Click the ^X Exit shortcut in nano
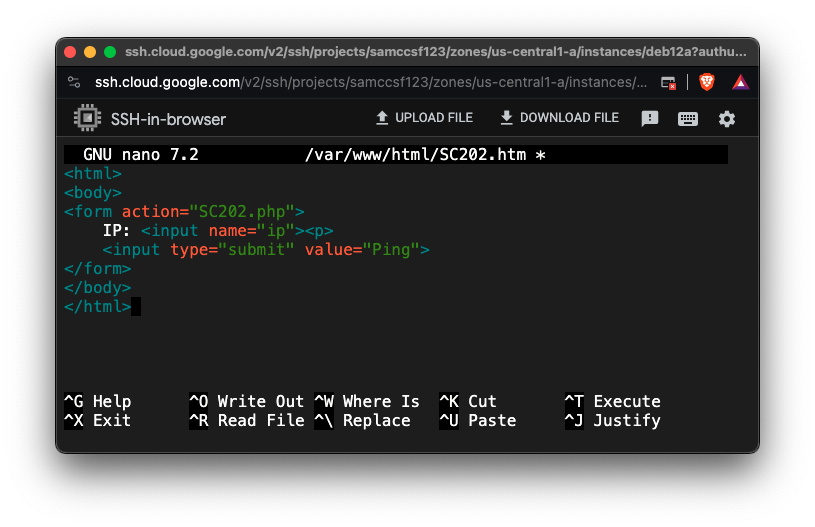 coord(98,420)
